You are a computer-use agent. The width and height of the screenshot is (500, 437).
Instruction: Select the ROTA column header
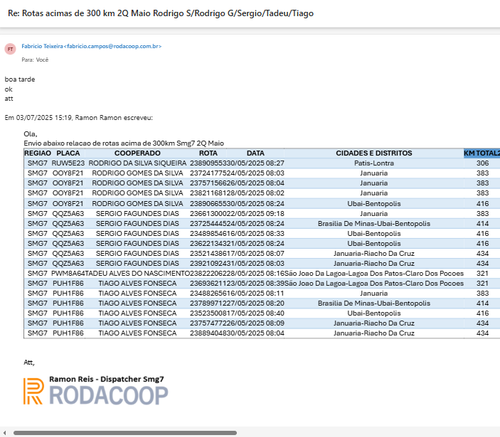(208, 153)
